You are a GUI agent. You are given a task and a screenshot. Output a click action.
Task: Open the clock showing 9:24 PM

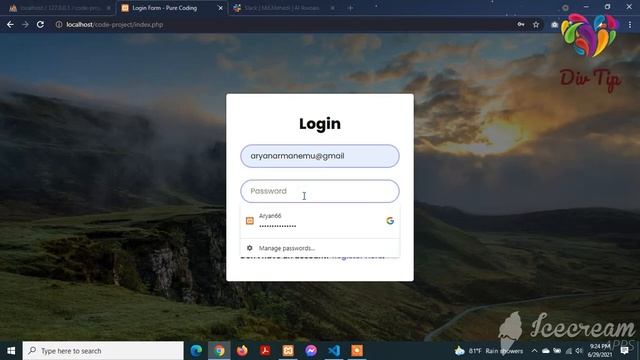click(600, 351)
